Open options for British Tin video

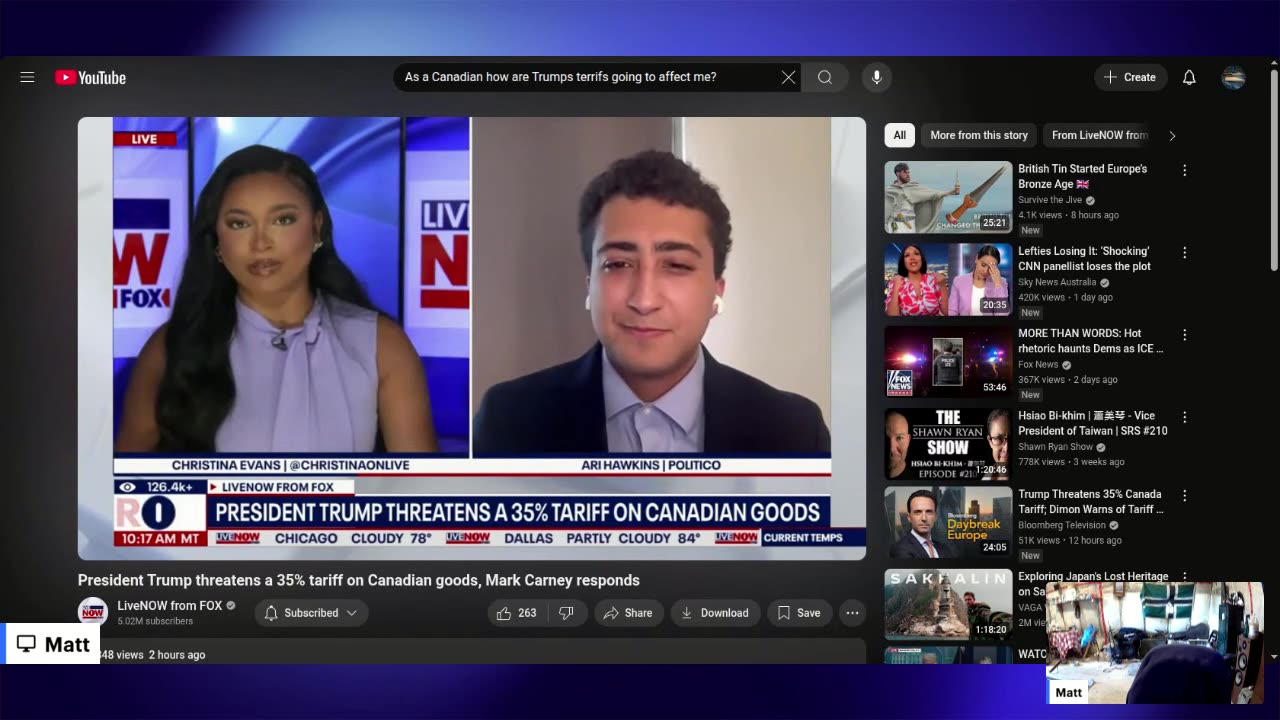1184,171
